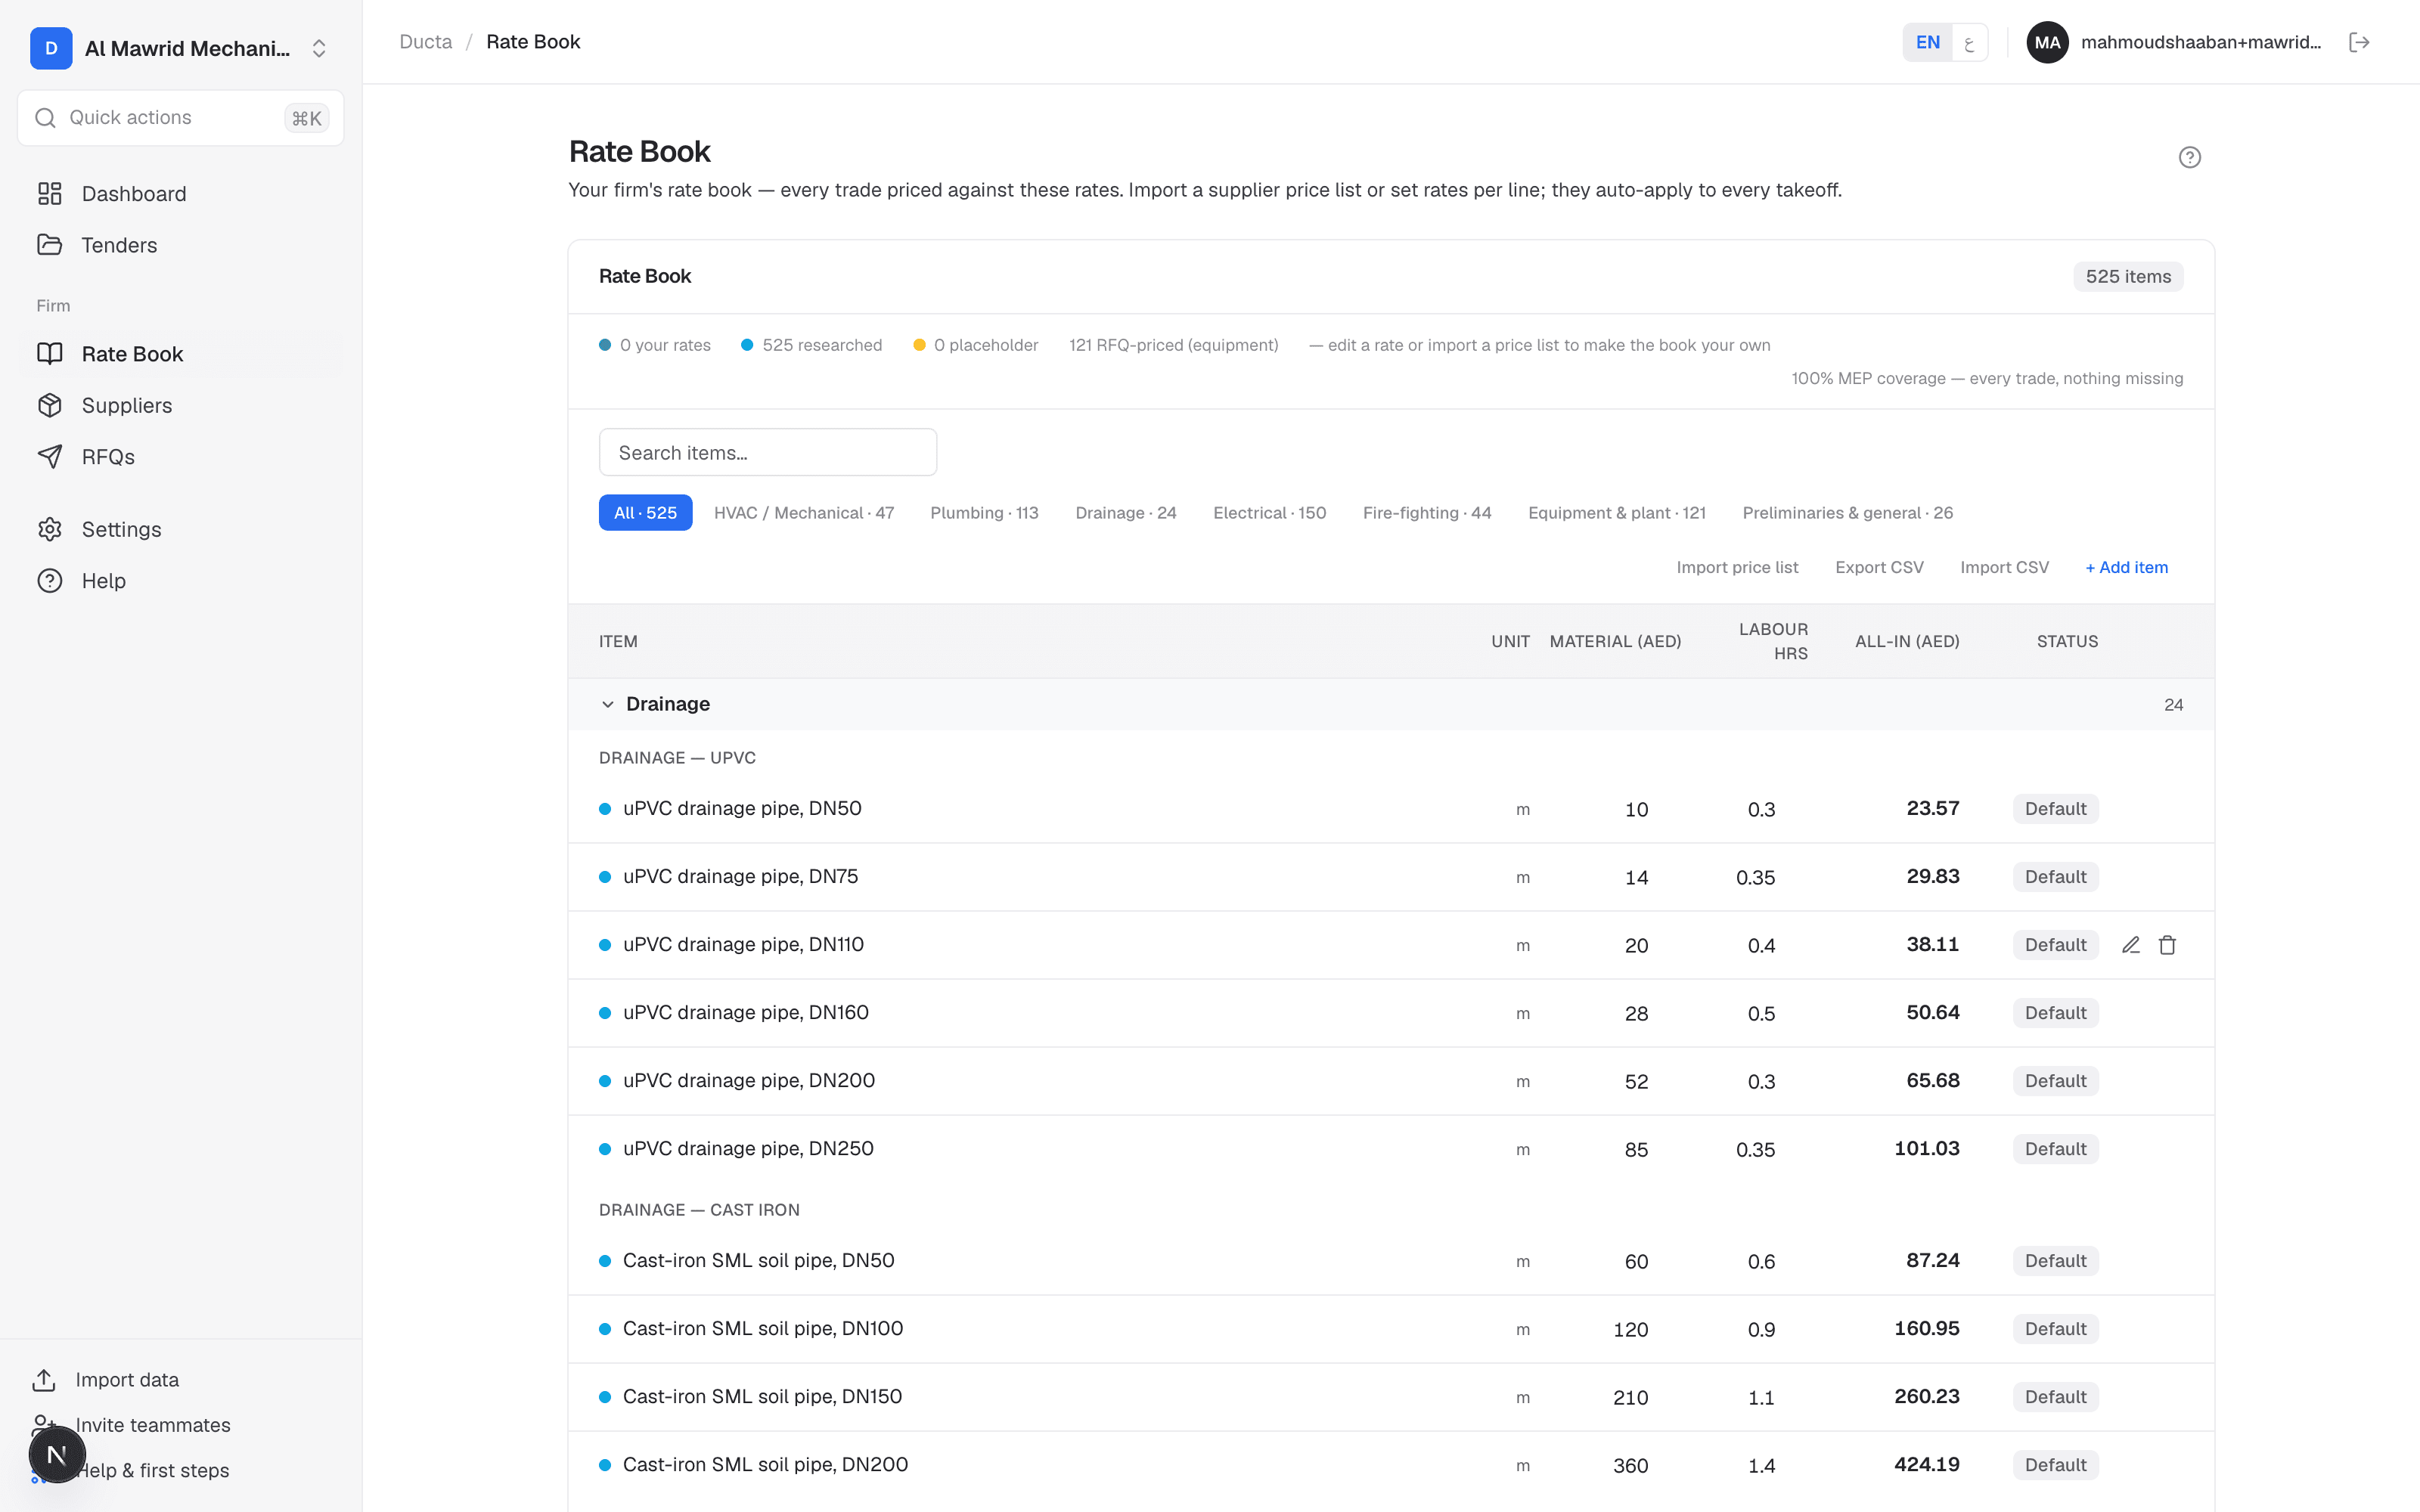Screen dimensions: 2420x1512
Task: Switch language to Arabic
Action: pyautogui.click(x=1969, y=42)
